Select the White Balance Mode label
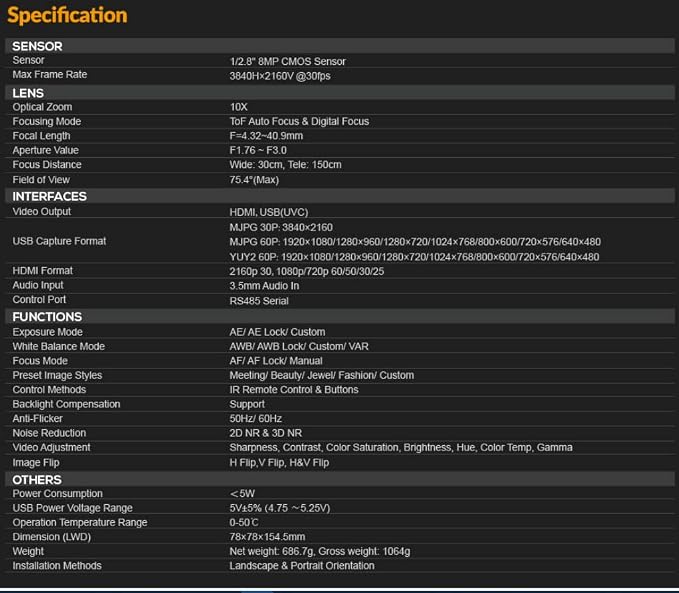 coord(58,347)
